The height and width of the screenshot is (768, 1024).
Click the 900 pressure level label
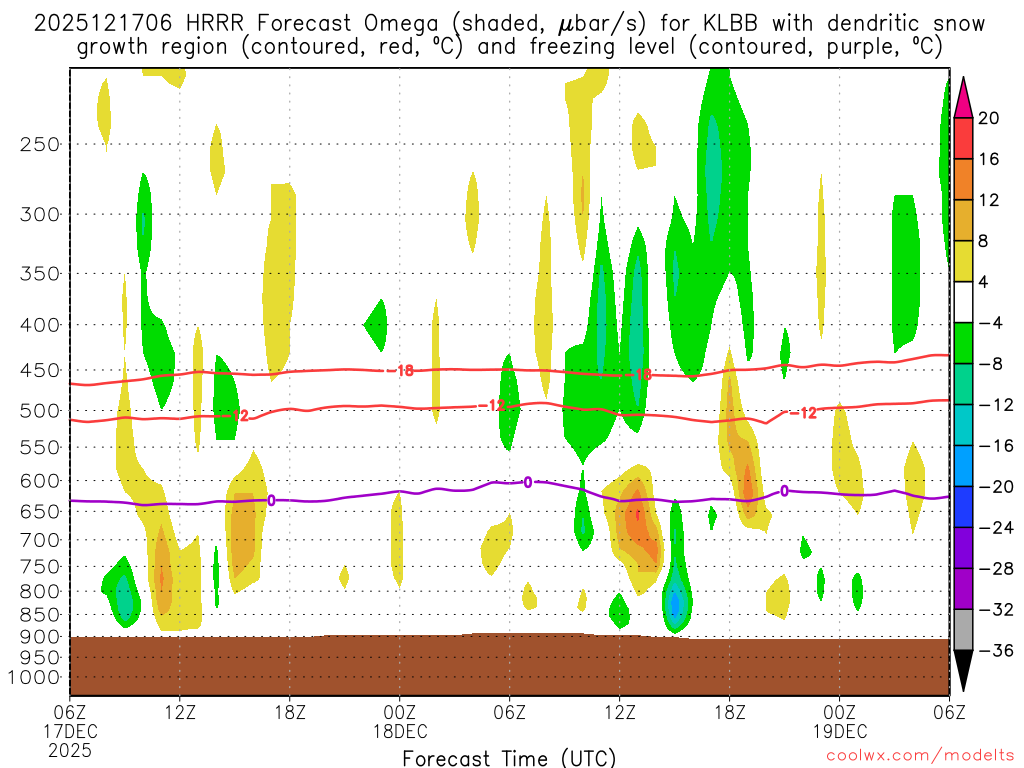(x=40, y=637)
